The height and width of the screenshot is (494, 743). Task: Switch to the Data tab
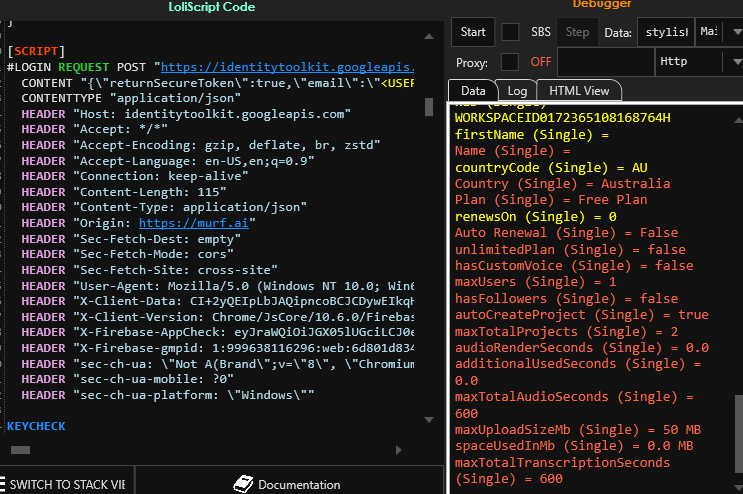tap(473, 90)
